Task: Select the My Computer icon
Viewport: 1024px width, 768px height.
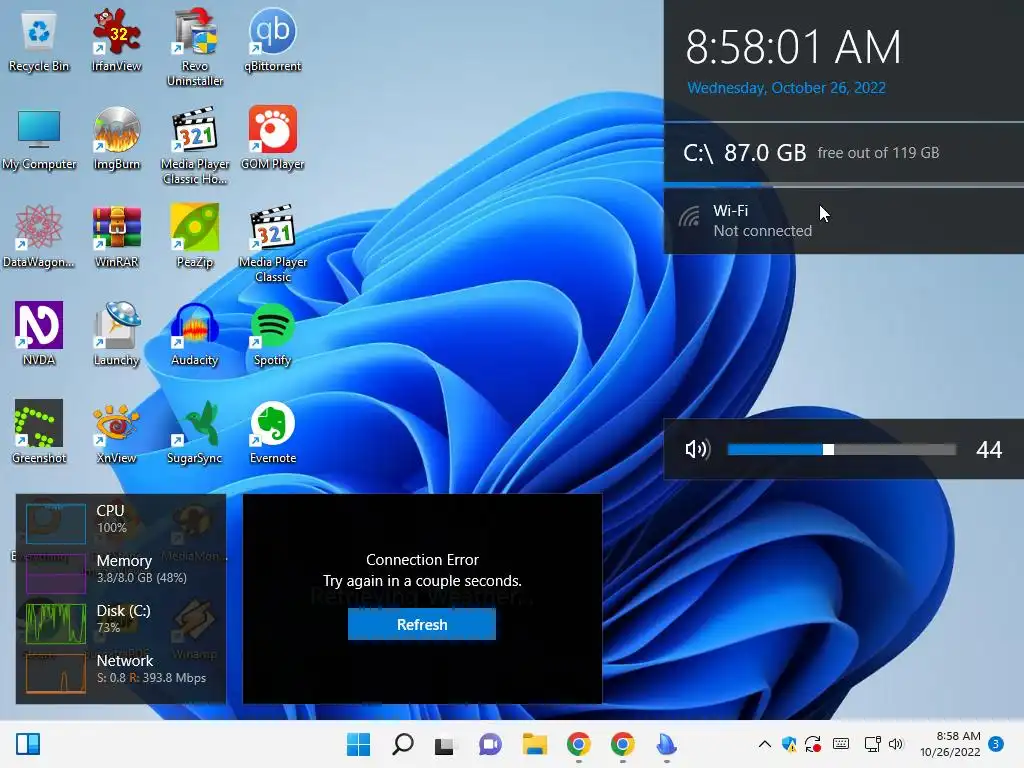Action: click(x=39, y=138)
